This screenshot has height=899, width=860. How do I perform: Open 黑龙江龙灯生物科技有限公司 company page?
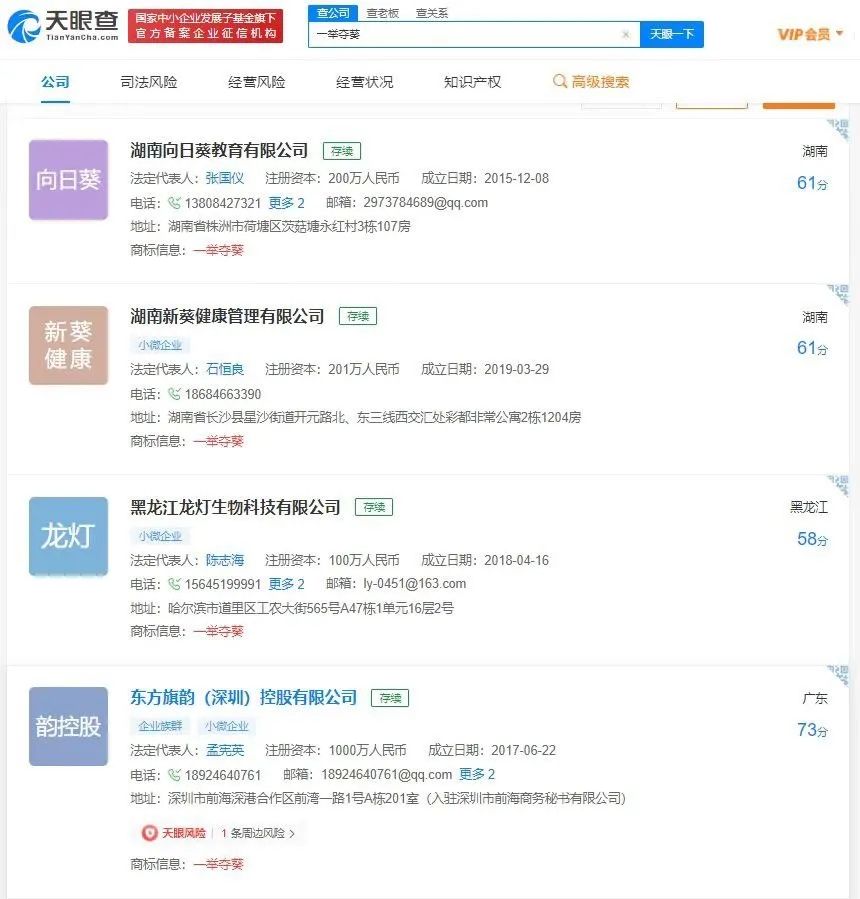click(x=235, y=507)
